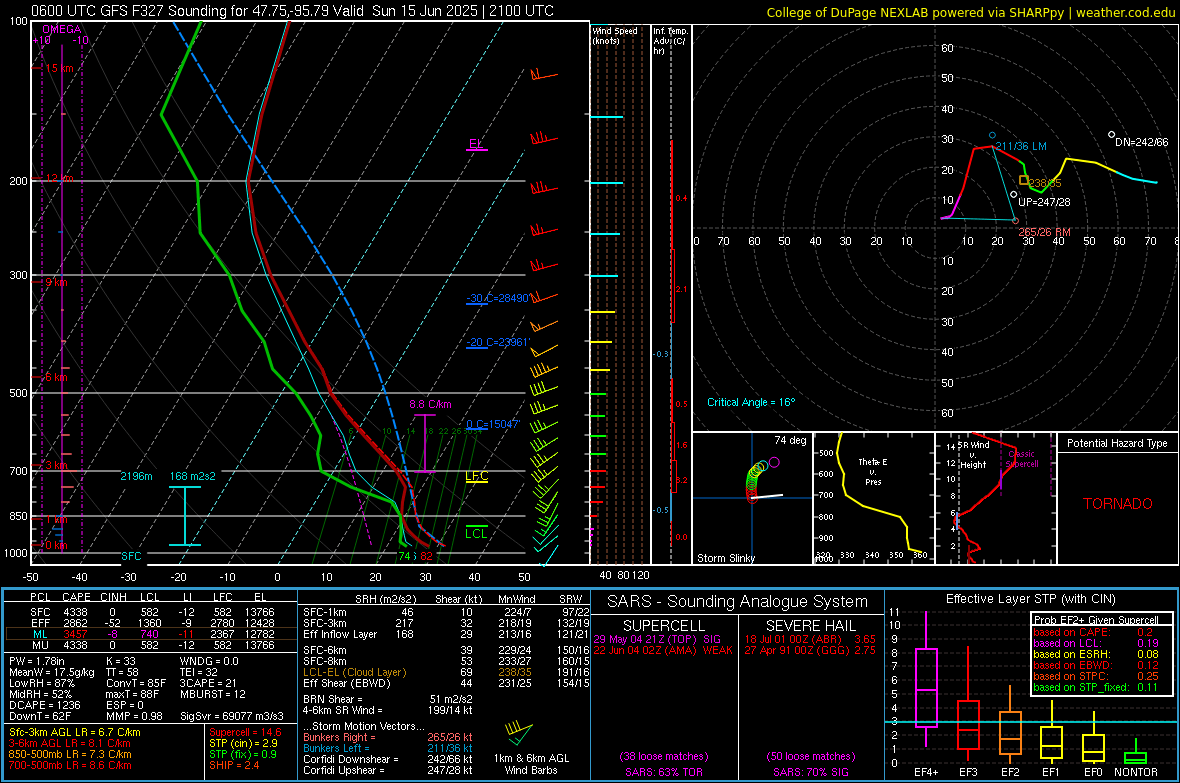This screenshot has height=783, width=1180.
Task: Click the Bunkers Right = 265/26 kt line
Action: tap(388, 737)
